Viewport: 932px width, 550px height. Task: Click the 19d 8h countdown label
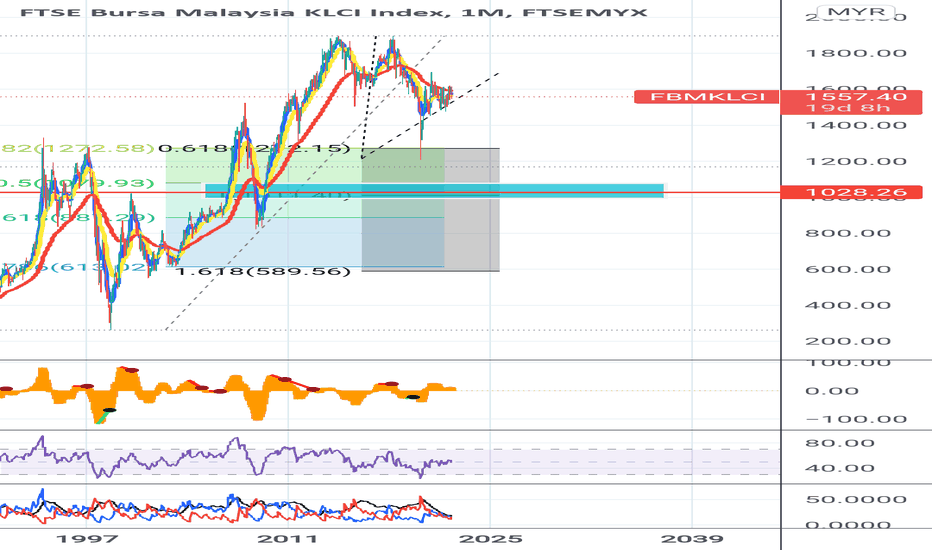coord(848,108)
